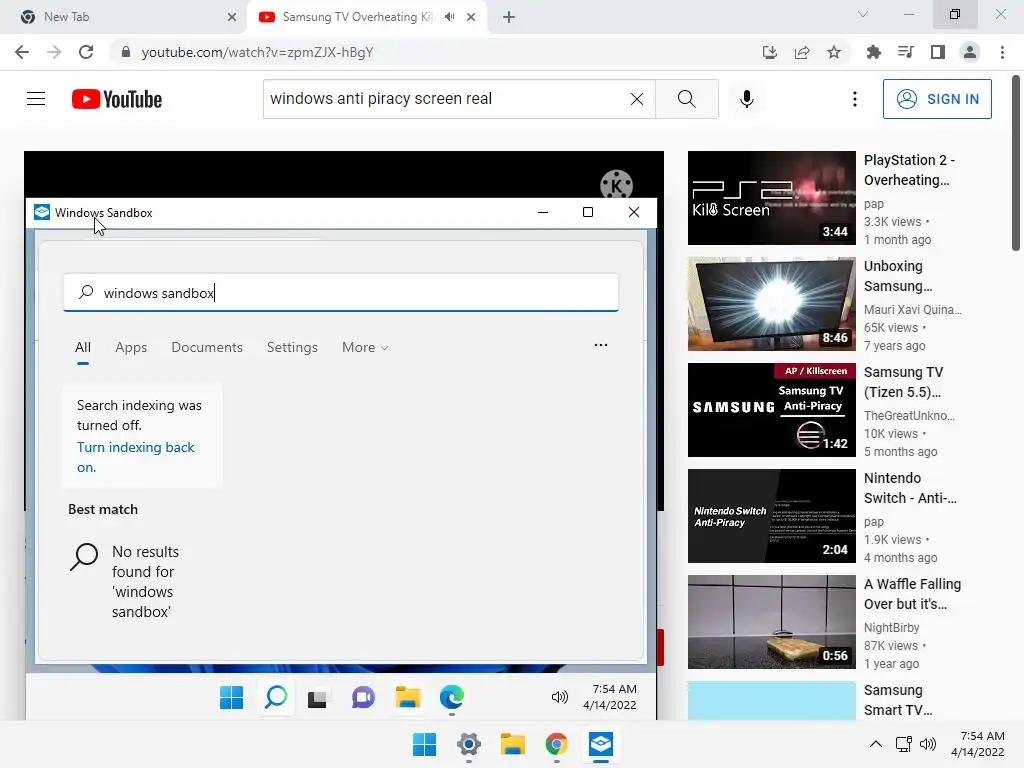Select the Documents search filter tab
1024x768 pixels.
(x=207, y=347)
